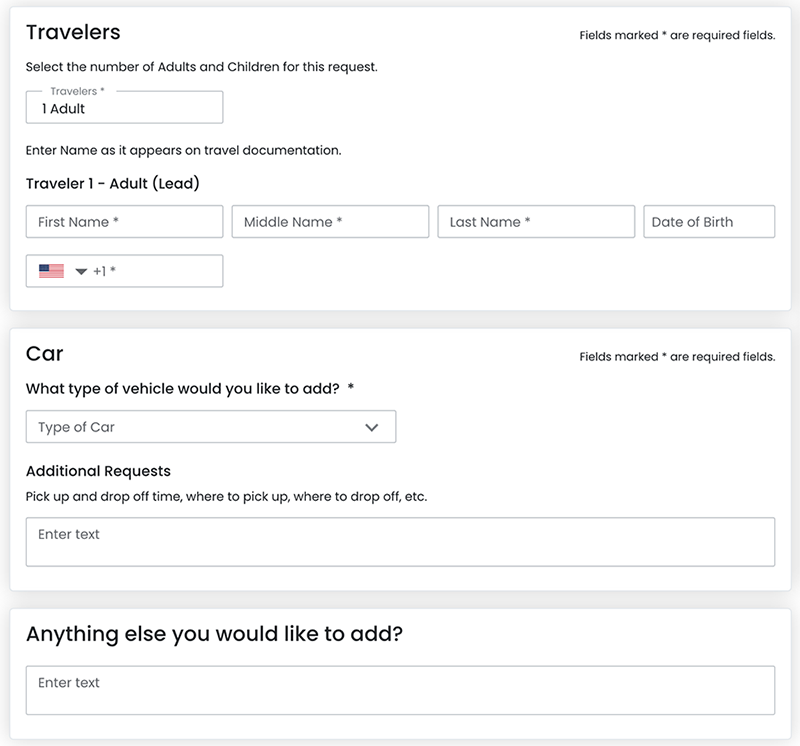Click the 'What type of vehicle' question label
This screenshot has height=746, width=800.
click(x=183, y=389)
